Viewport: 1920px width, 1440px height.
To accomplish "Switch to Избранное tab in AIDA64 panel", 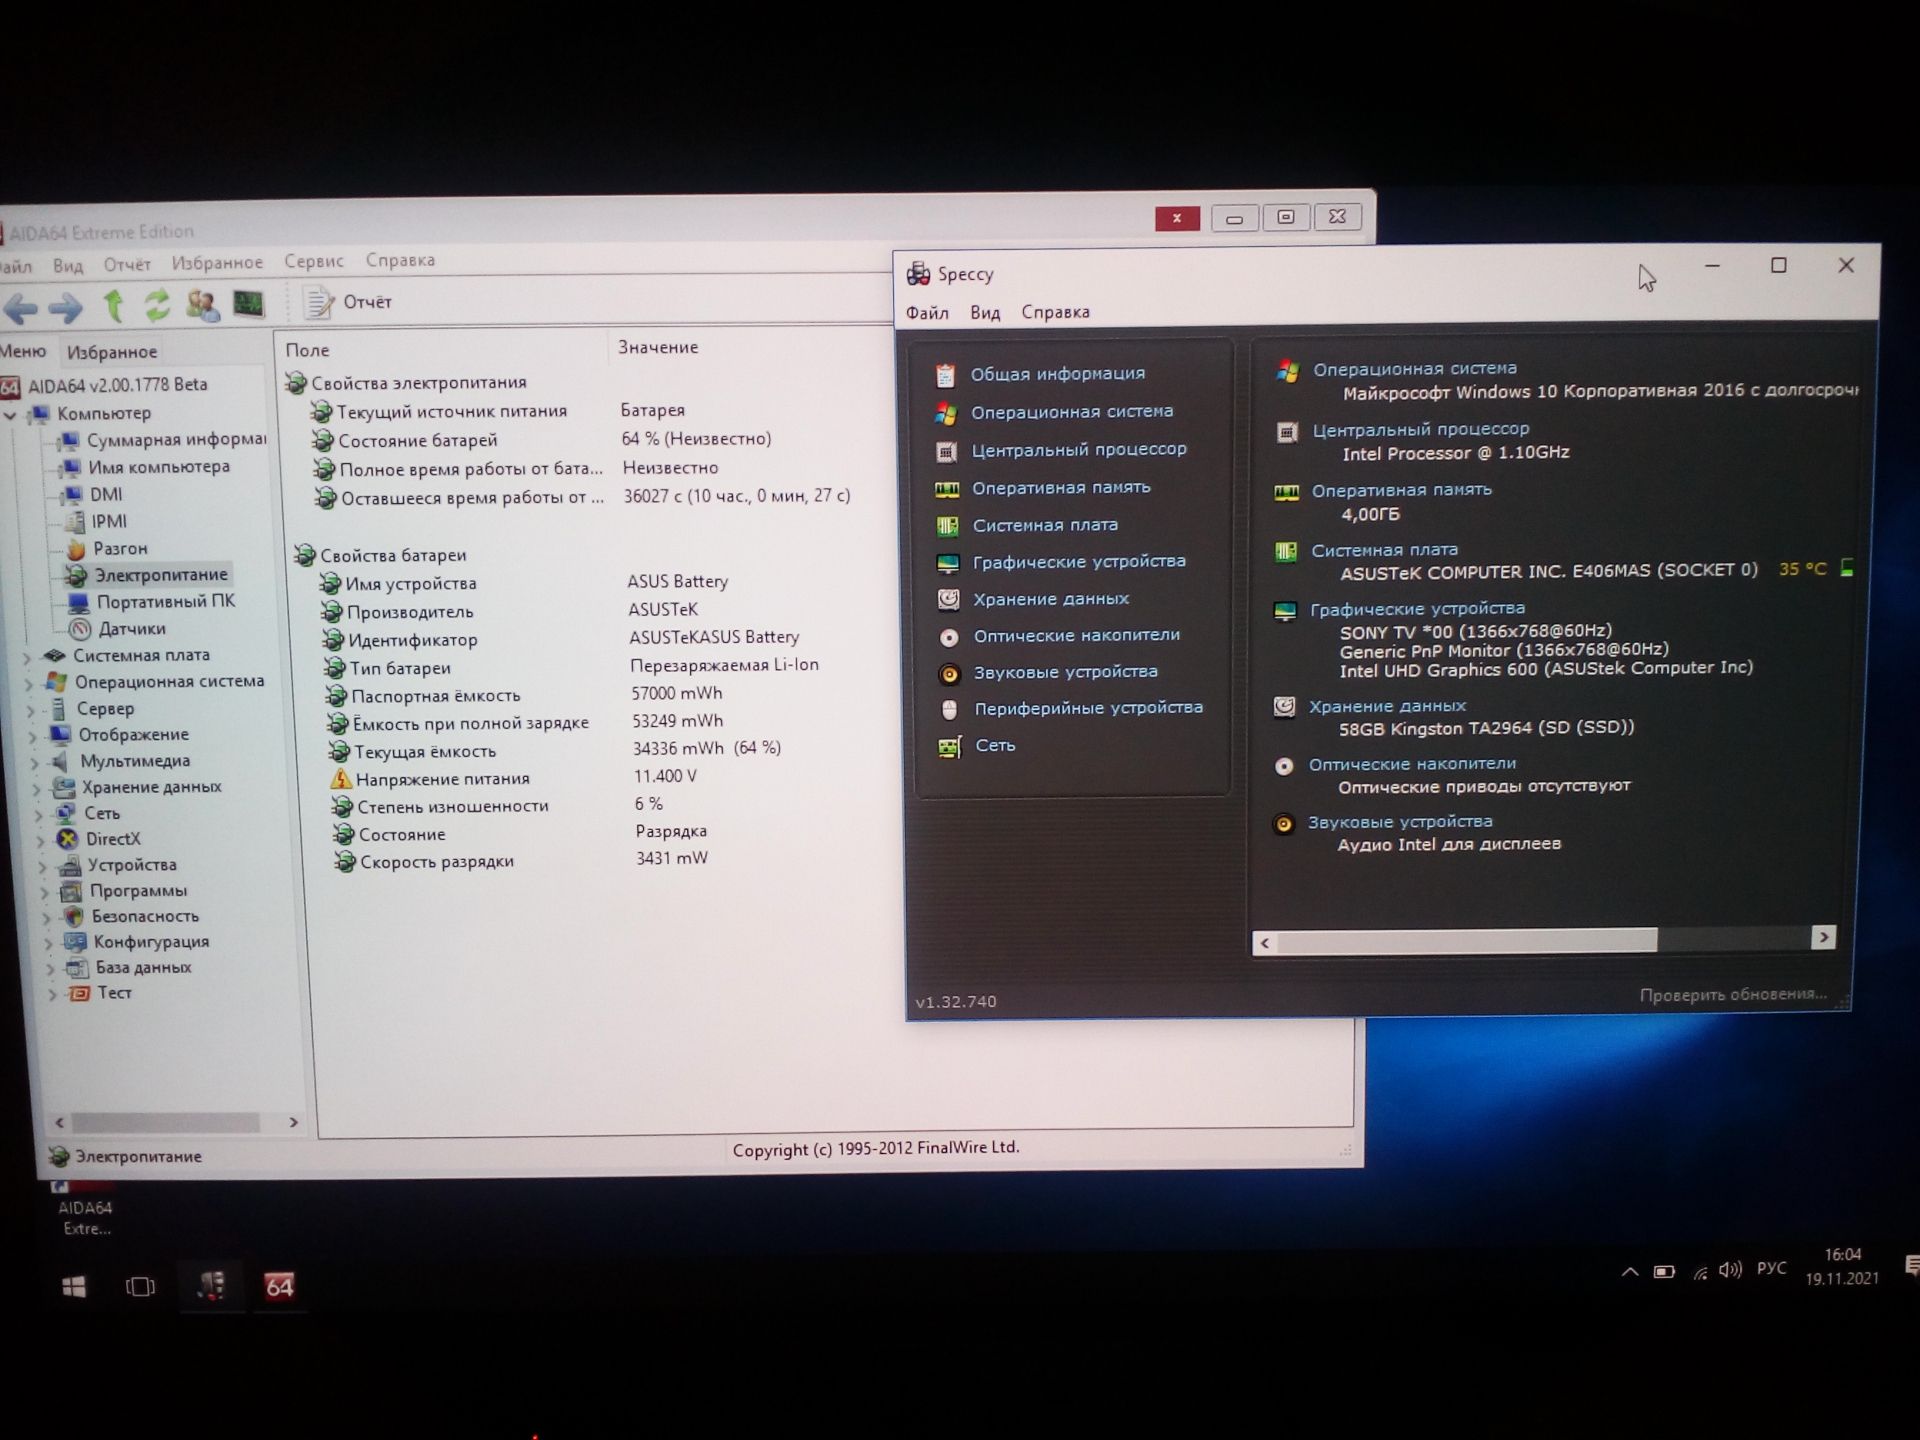I will point(112,352).
